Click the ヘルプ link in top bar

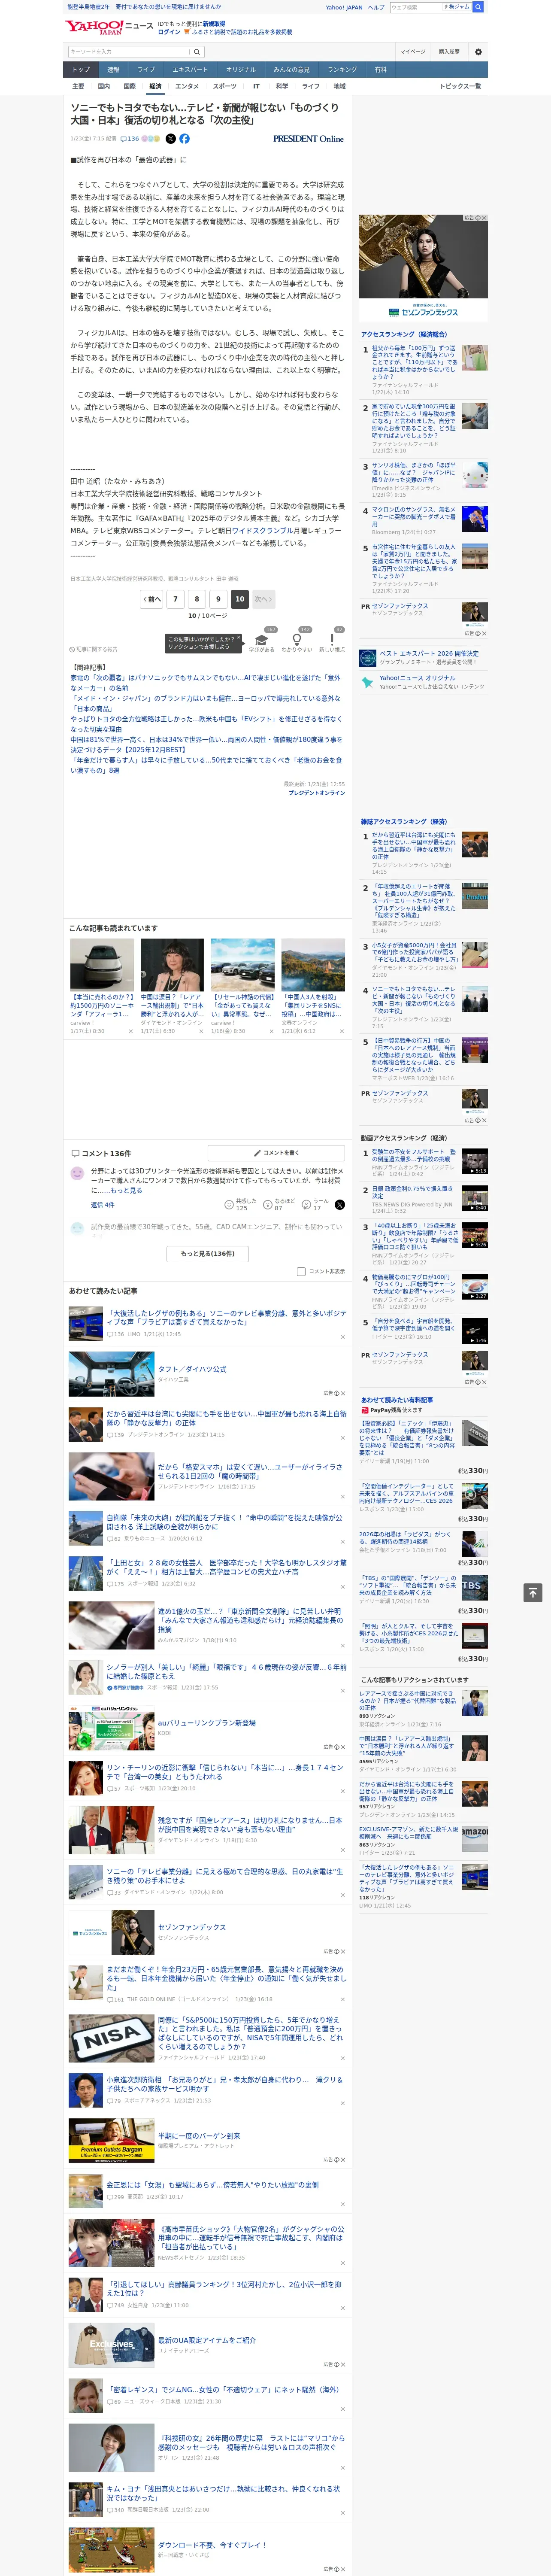[x=375, y=7]
